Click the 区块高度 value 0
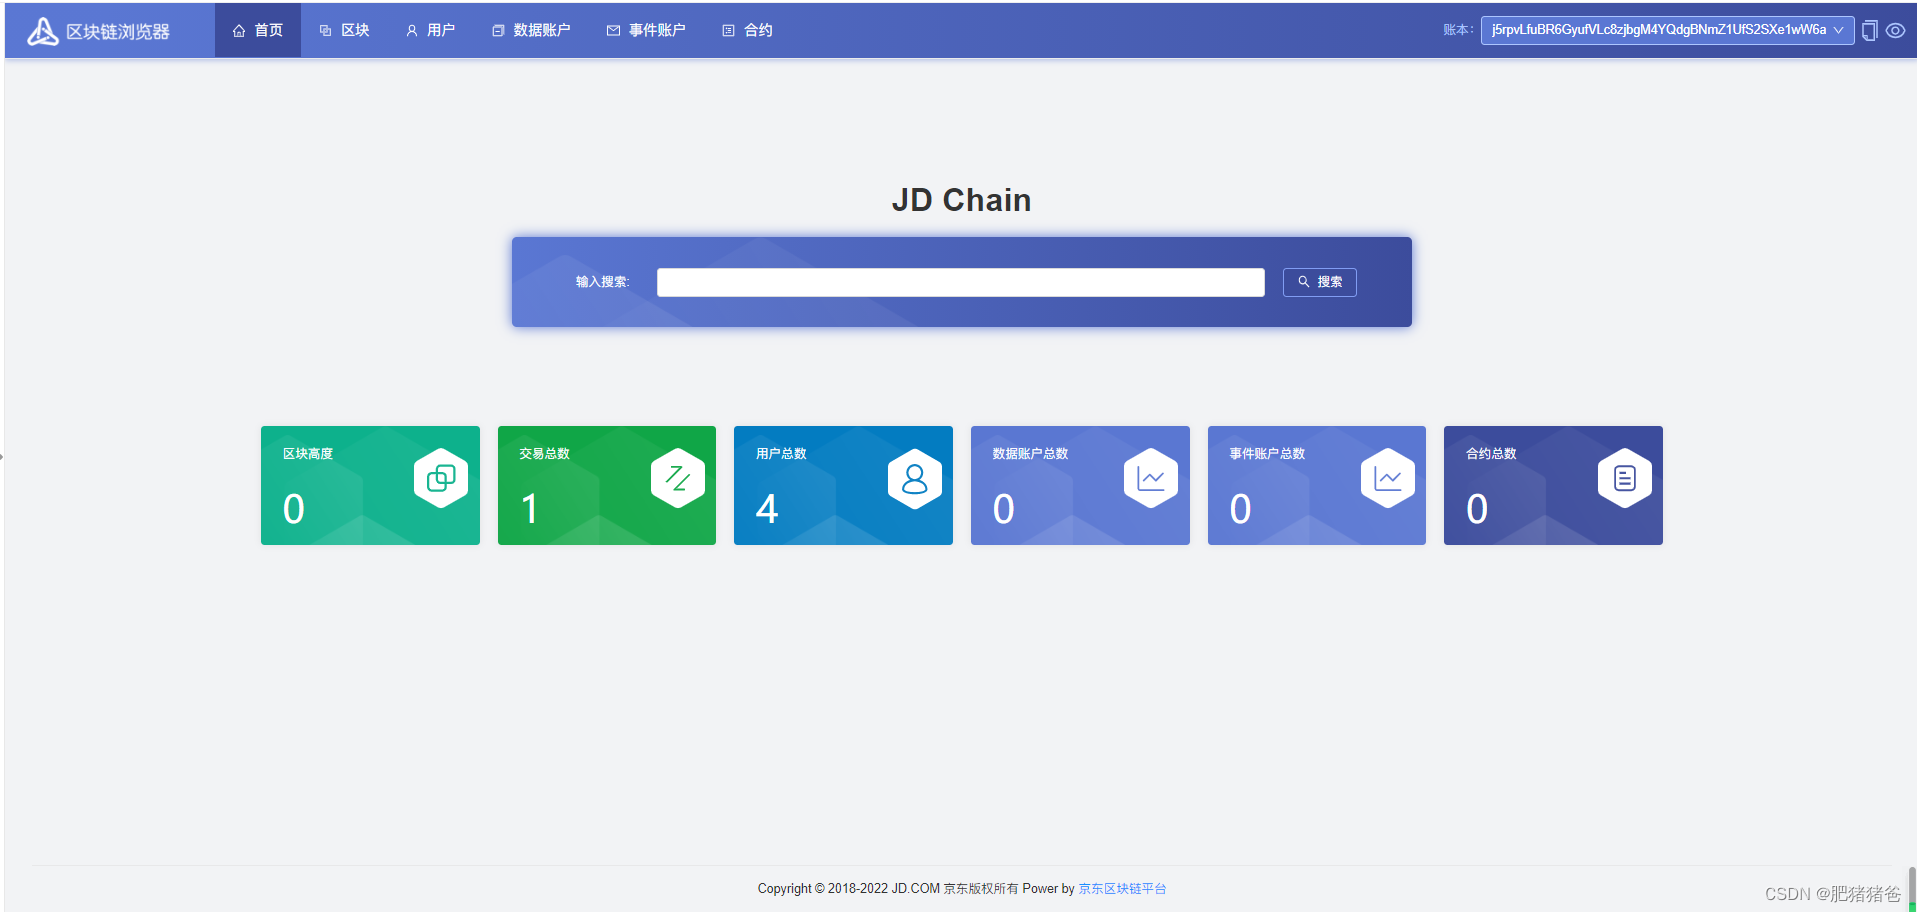Screen dimensions: 1917x912 (294, 509)
